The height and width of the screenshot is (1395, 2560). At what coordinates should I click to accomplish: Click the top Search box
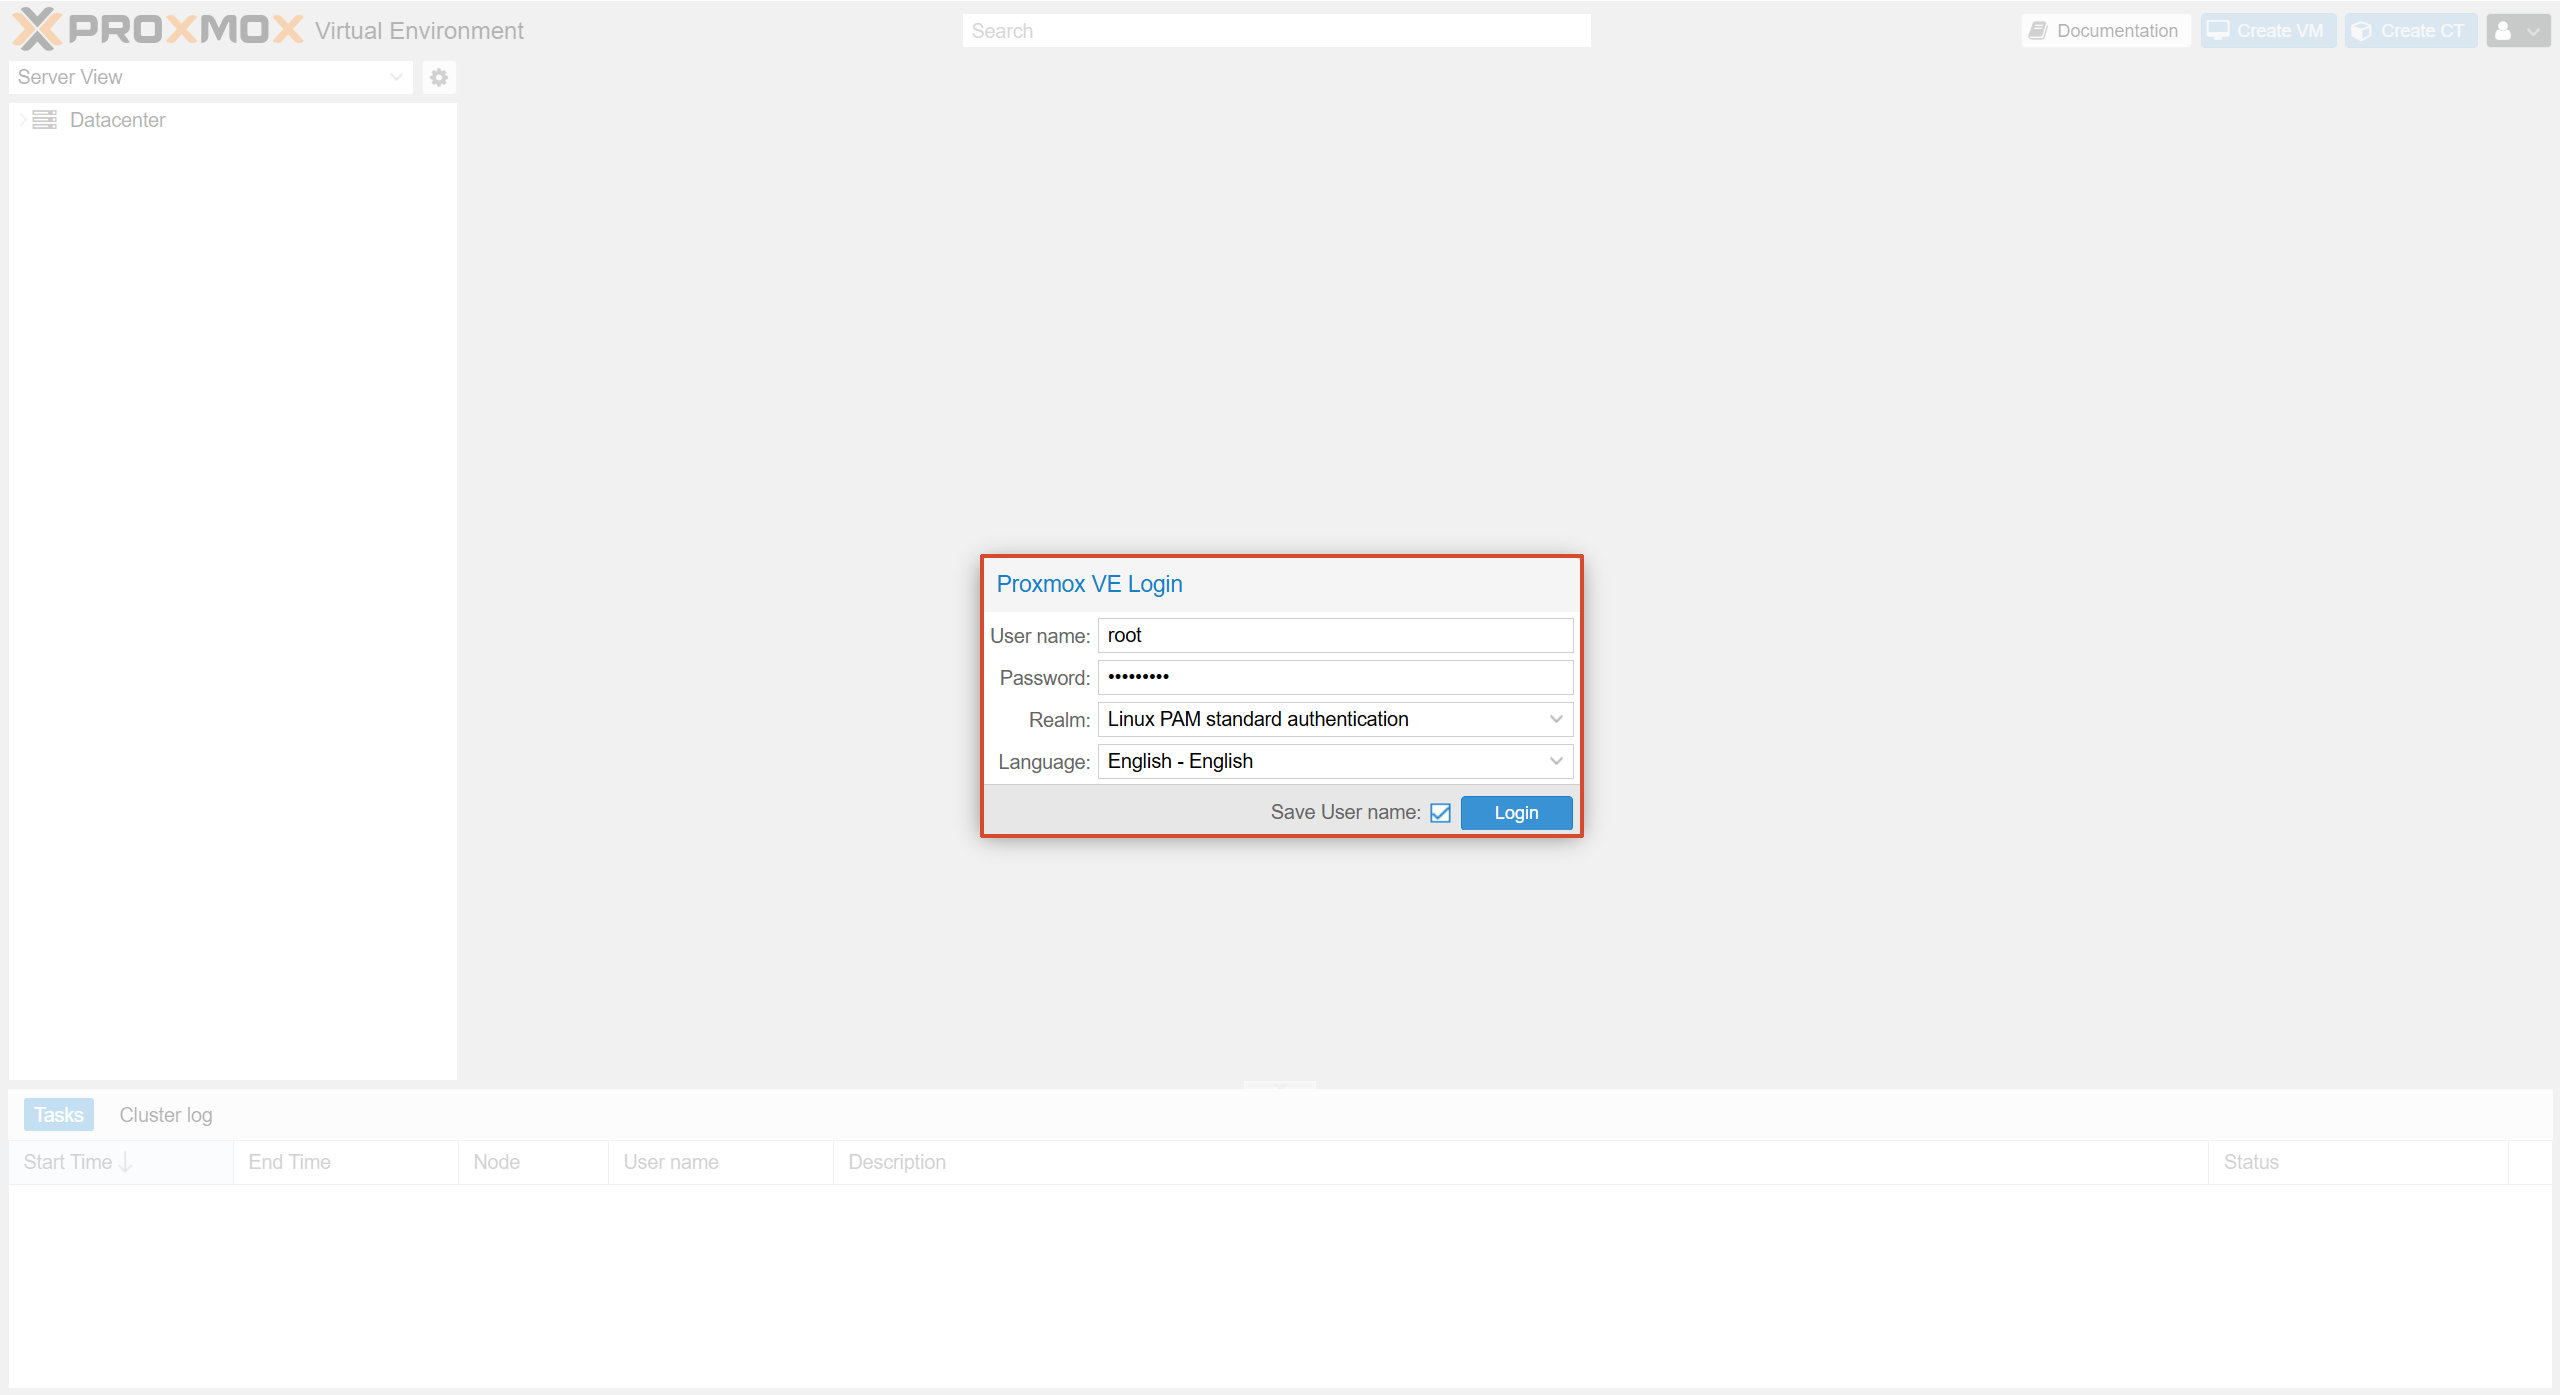point(1276,31)
